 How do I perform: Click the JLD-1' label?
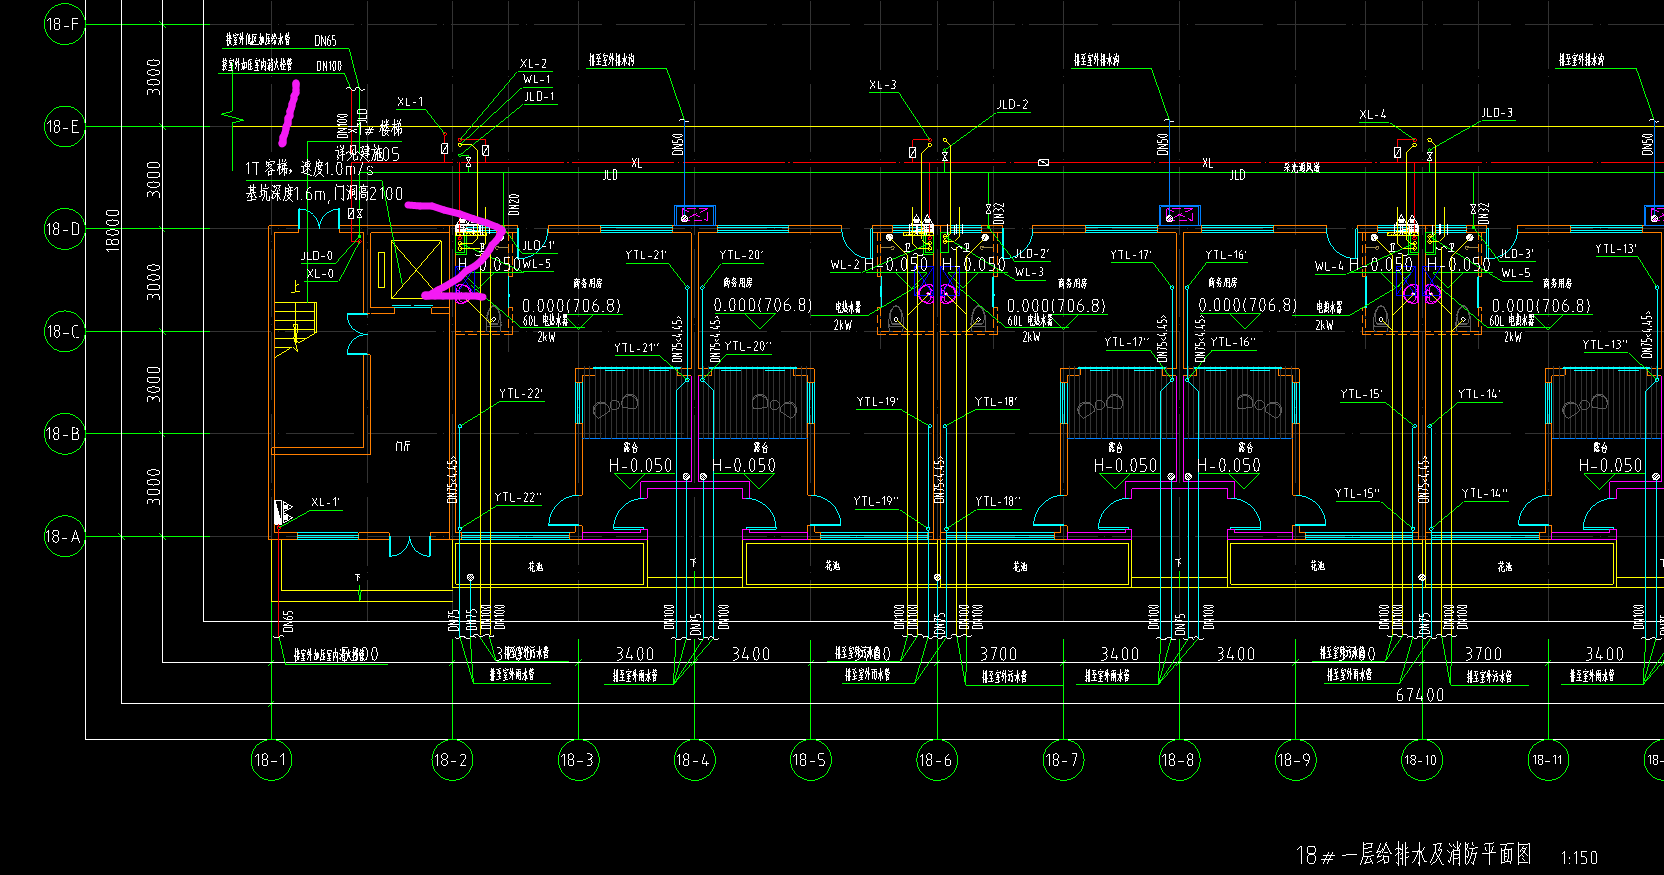click(x=538, y=245)
